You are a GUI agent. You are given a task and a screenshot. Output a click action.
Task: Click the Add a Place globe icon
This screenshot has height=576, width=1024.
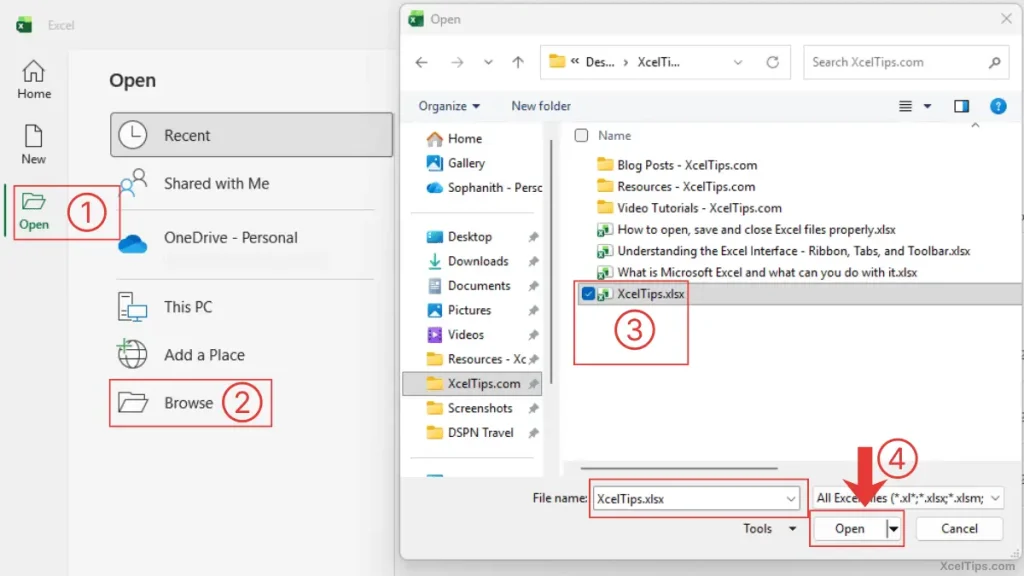click(133, 354)
